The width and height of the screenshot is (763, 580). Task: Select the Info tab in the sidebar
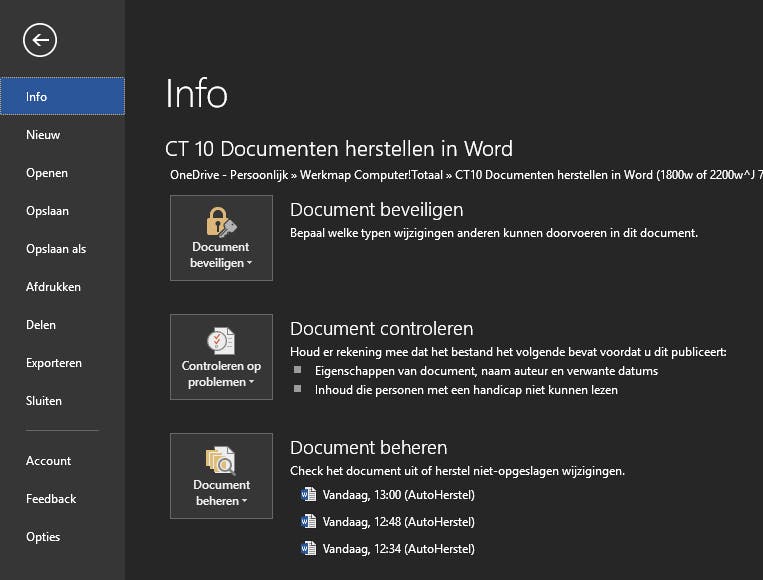(x=63, y=96)
